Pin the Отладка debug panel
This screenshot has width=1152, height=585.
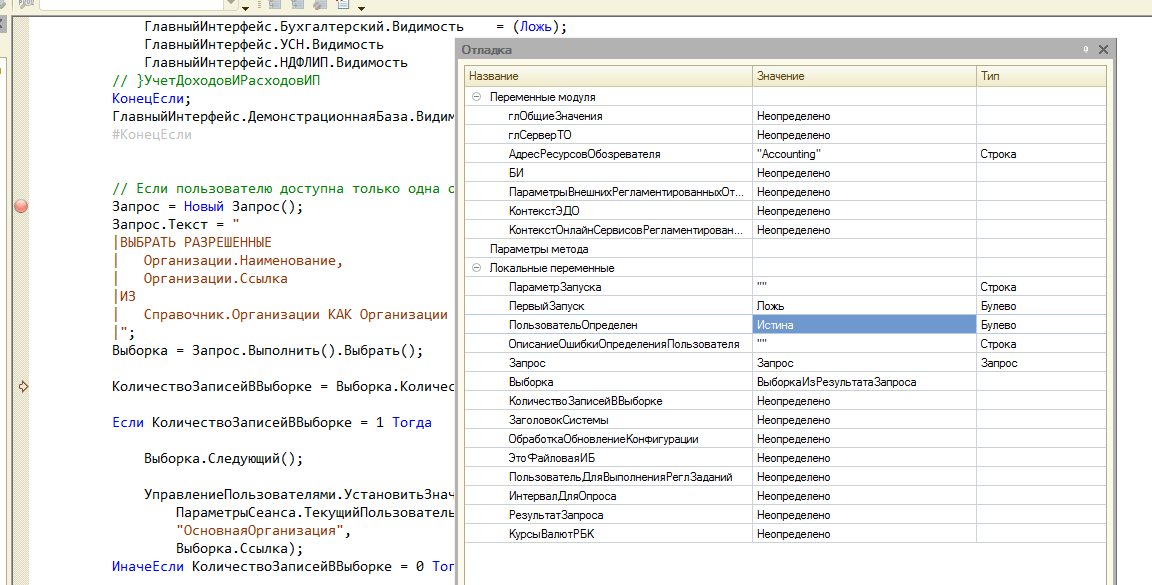pyautogui.click(x=1085, y=49)
